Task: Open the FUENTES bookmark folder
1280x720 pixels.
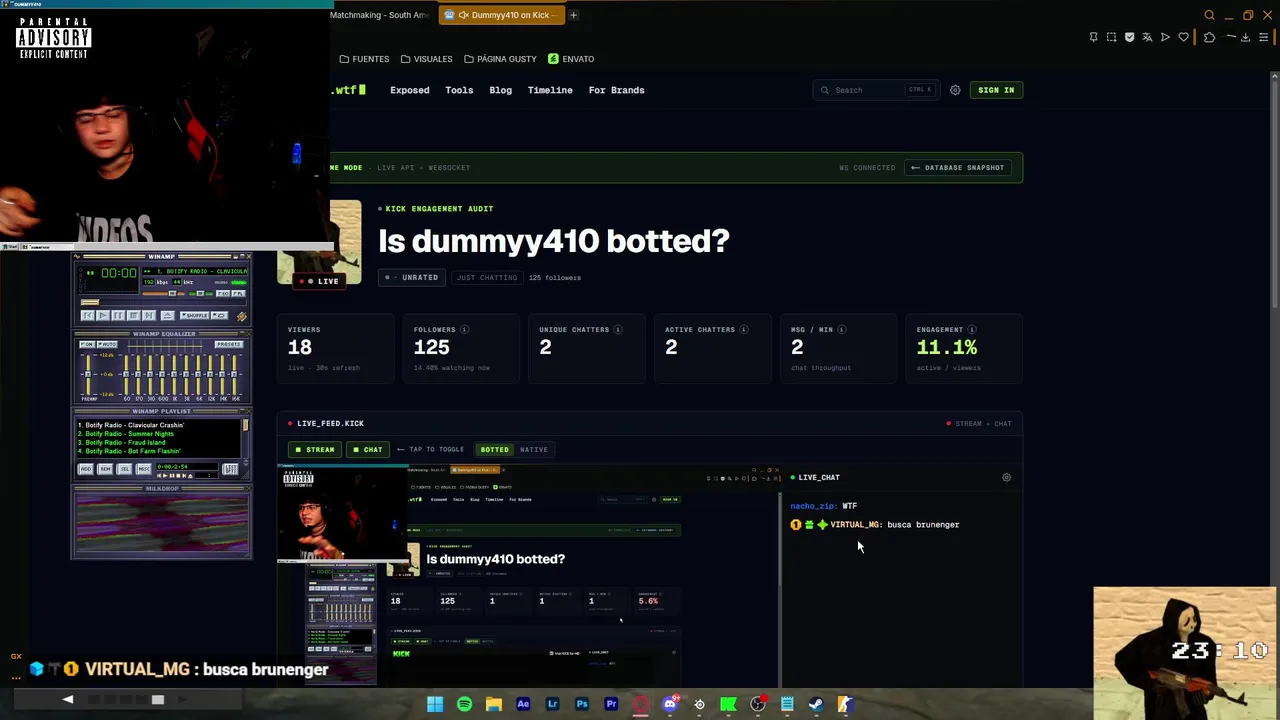Action: 364,59
